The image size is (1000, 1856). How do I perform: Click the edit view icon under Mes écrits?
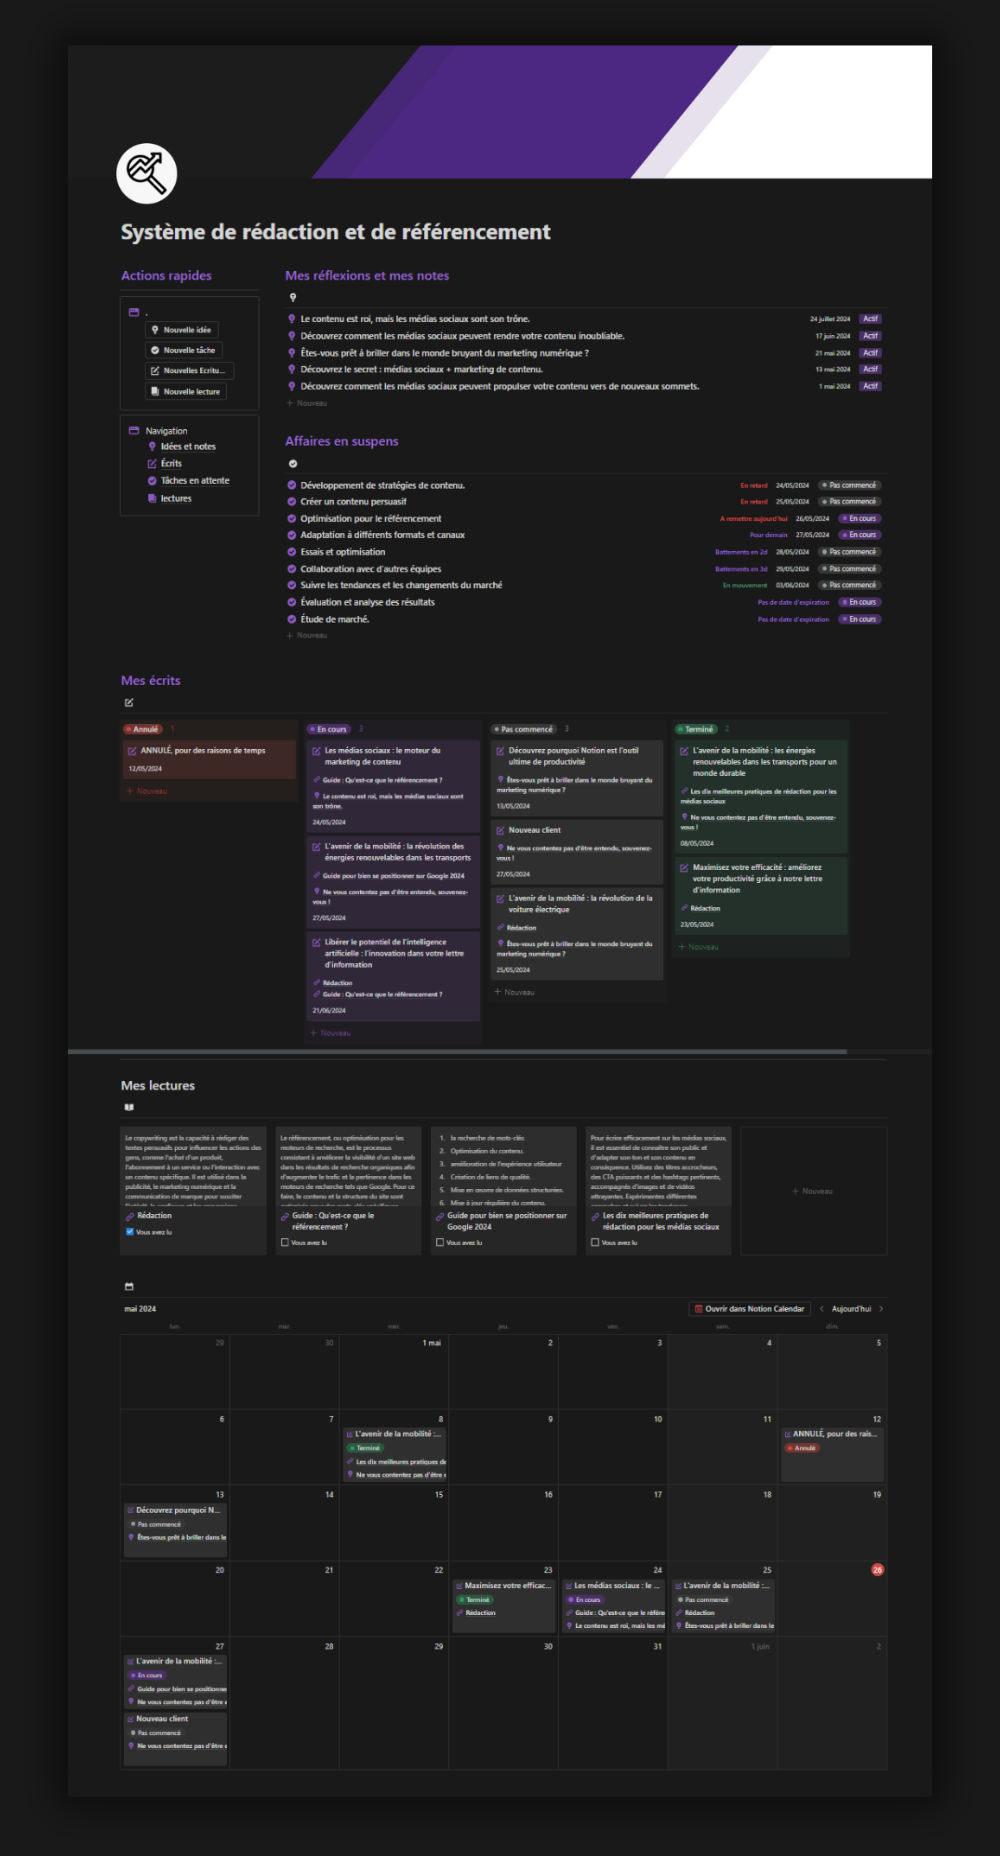point(129,703)
